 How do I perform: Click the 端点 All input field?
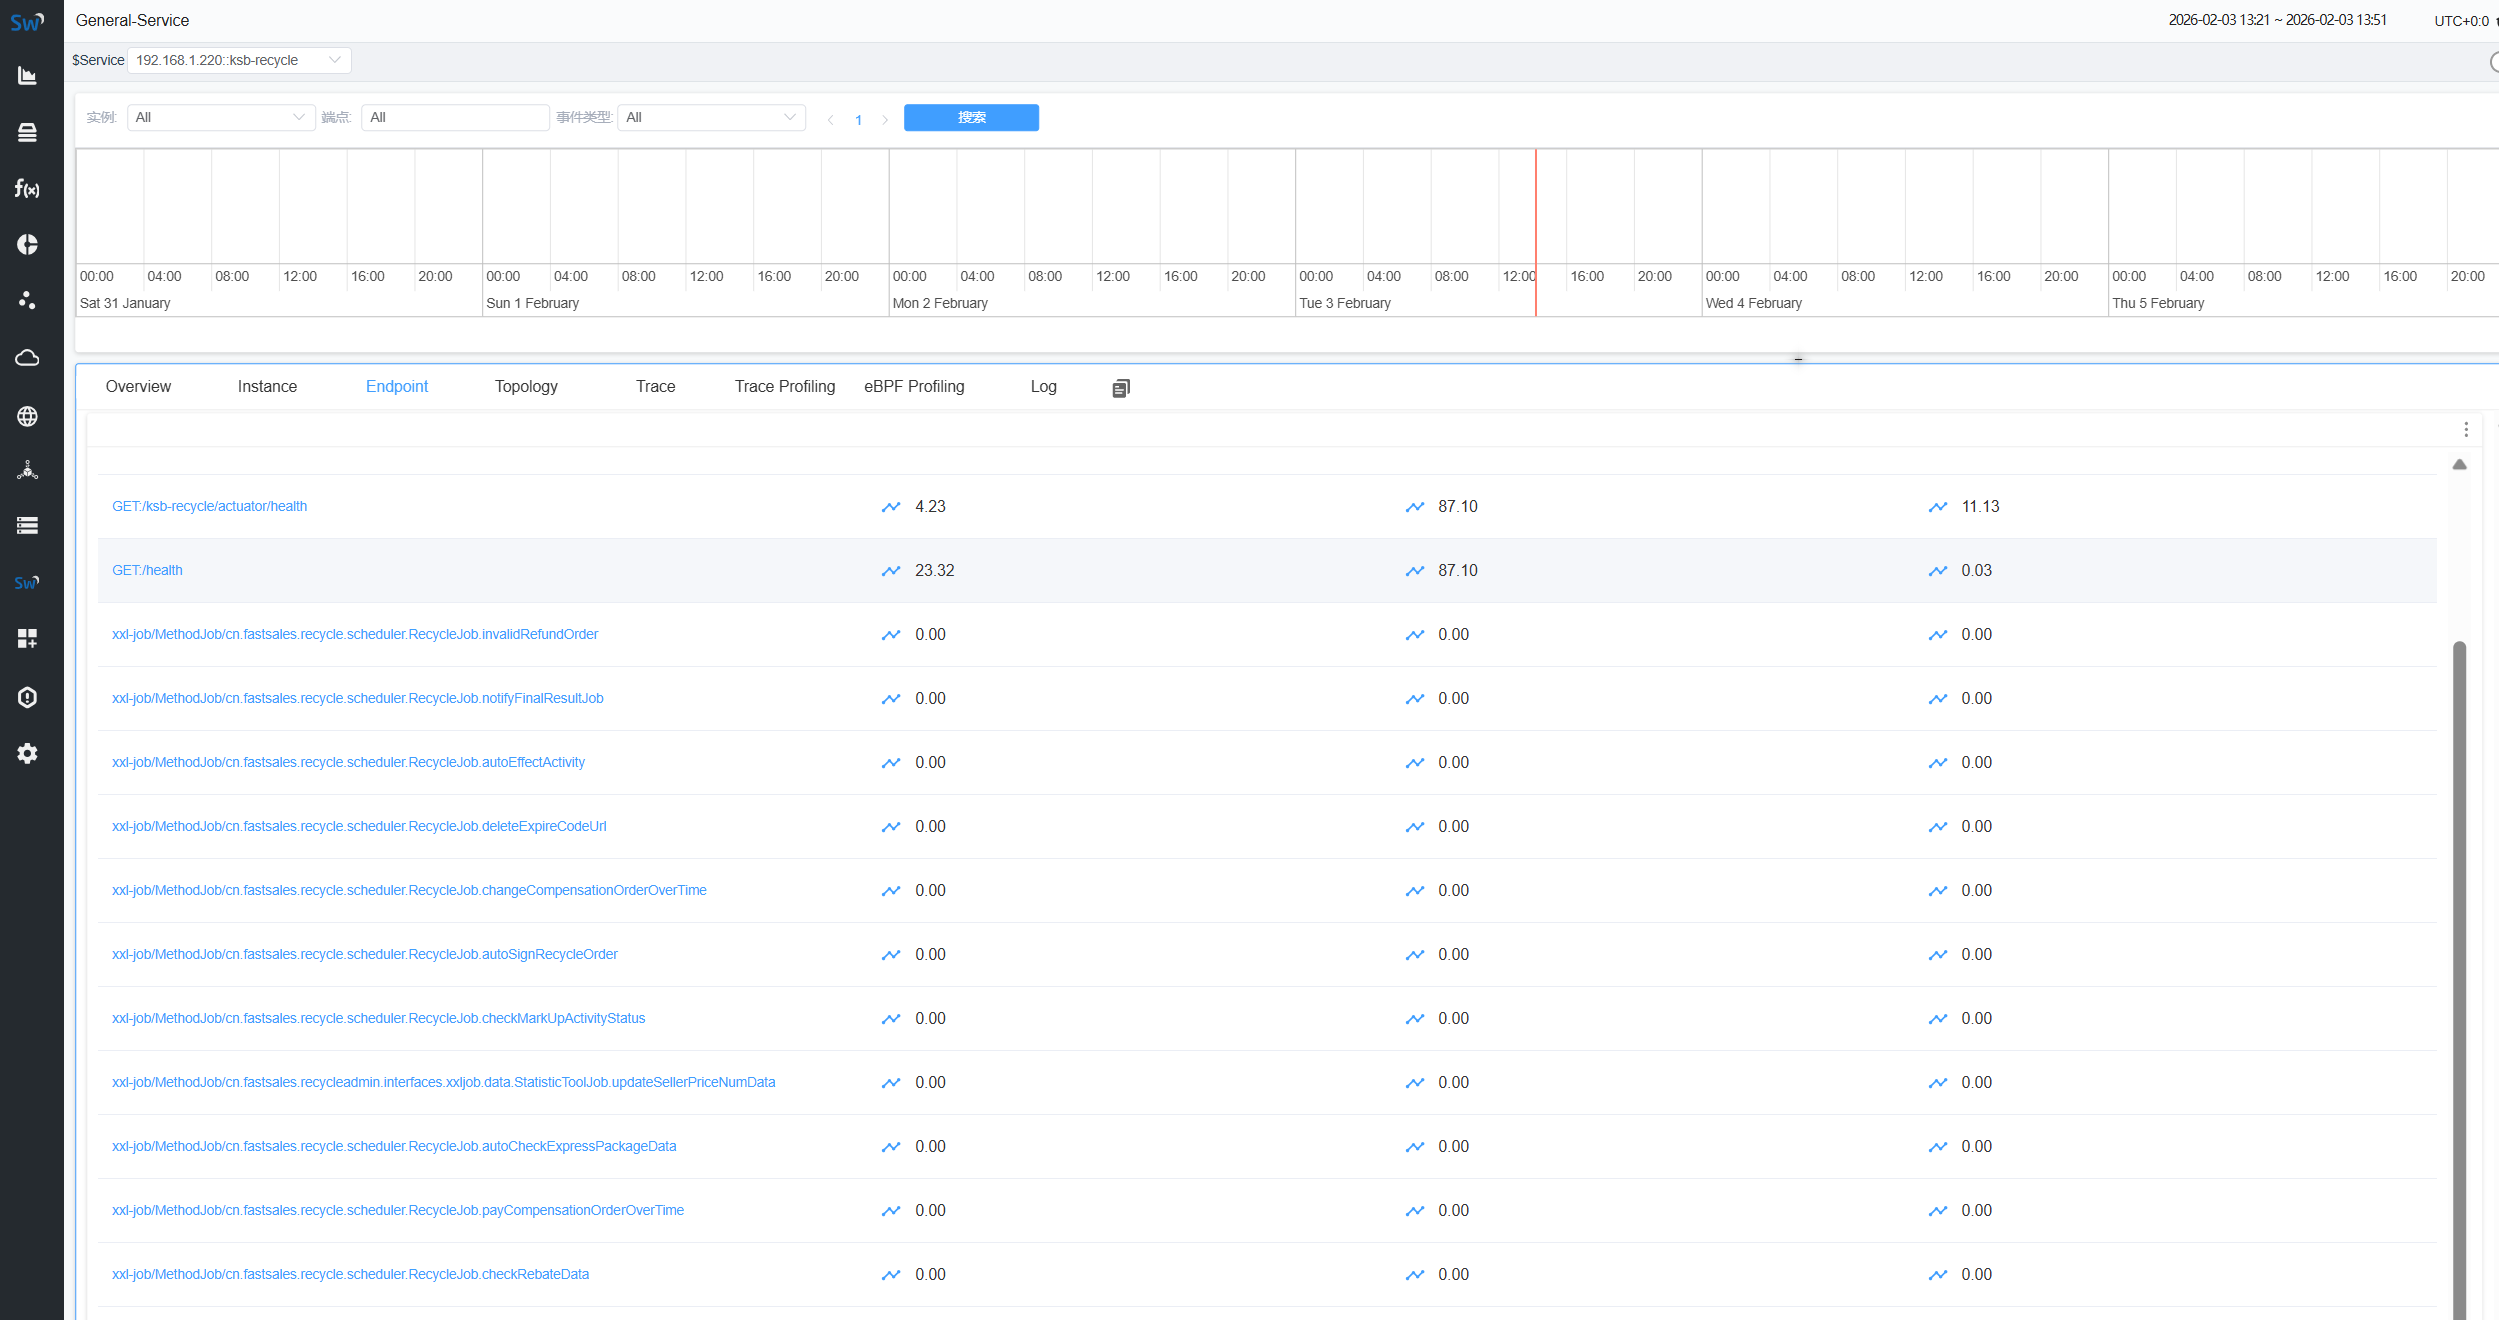(455, 117)
